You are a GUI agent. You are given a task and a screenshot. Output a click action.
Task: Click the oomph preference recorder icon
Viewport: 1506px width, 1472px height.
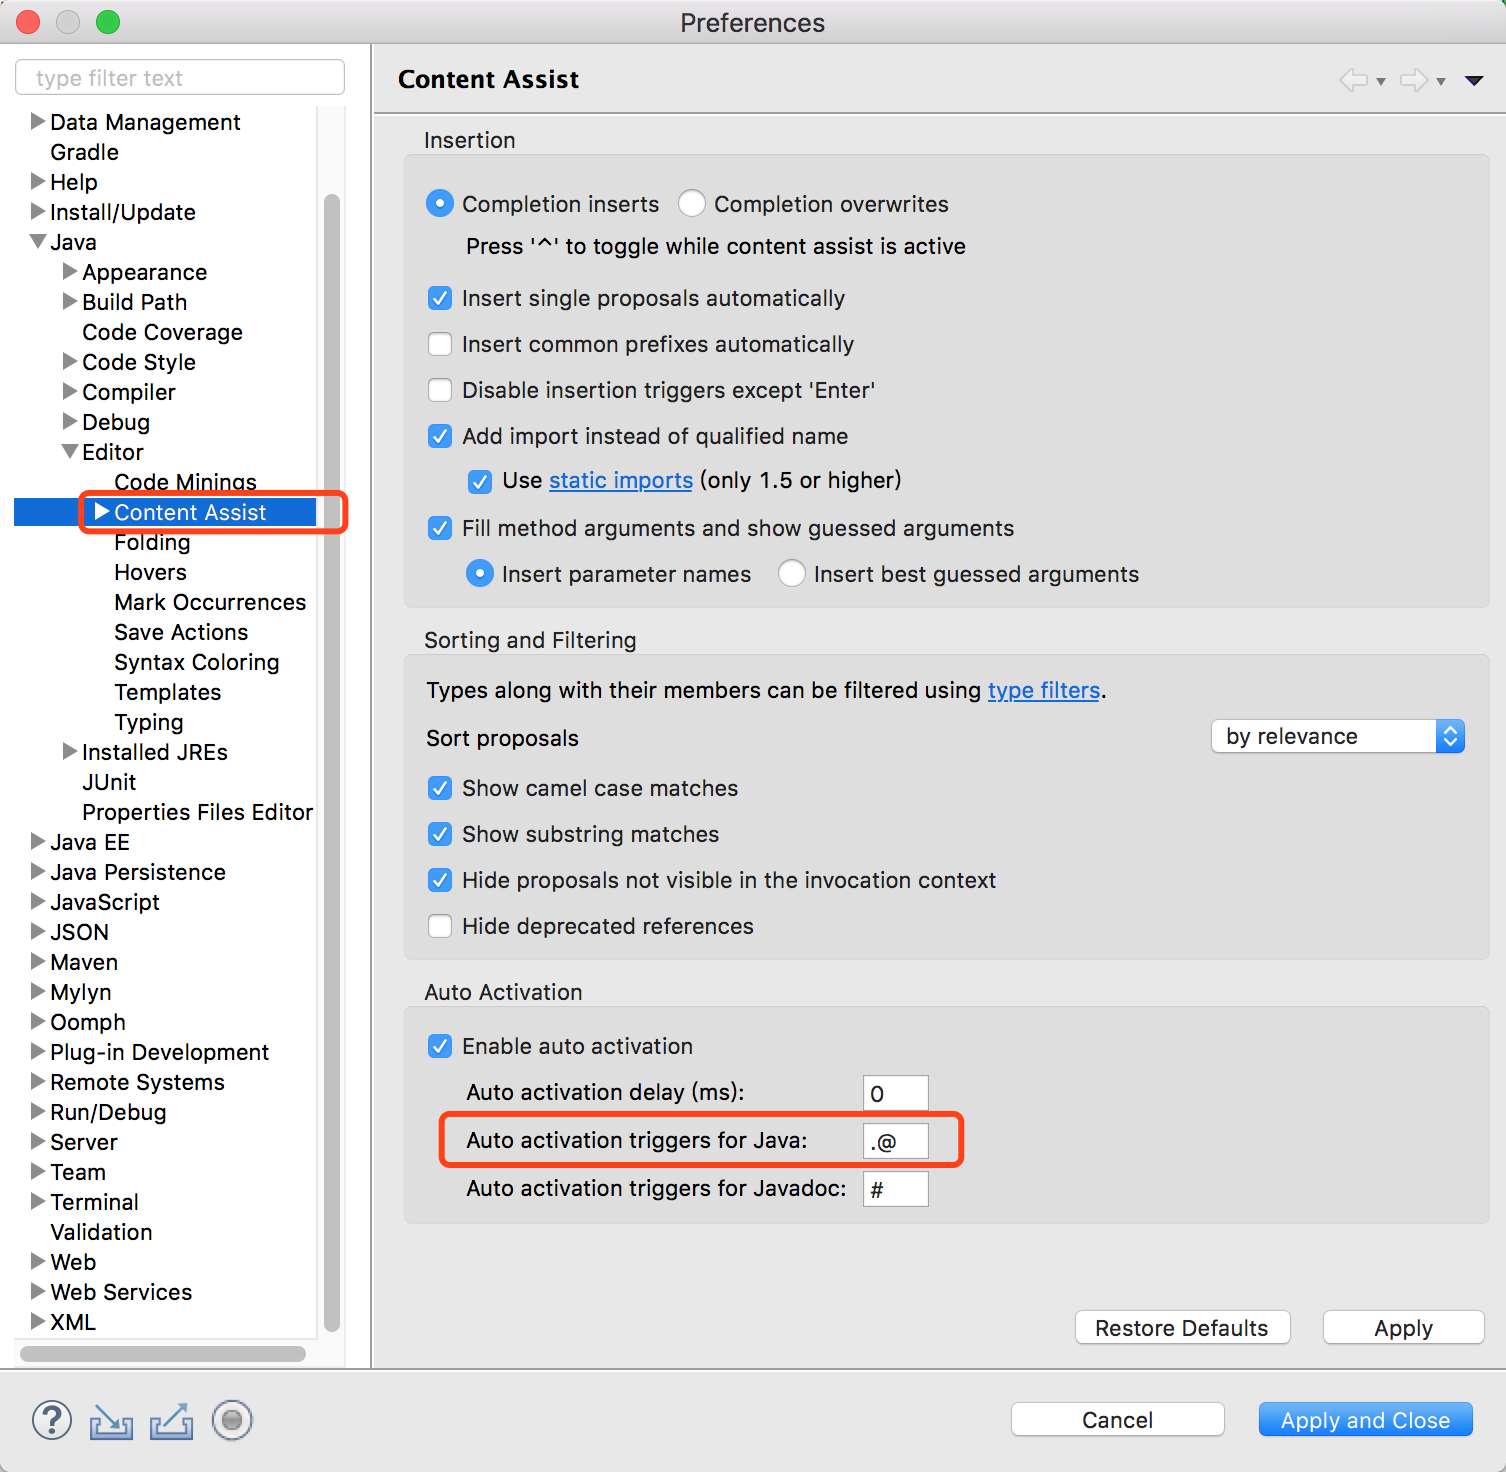point(232,1420)
